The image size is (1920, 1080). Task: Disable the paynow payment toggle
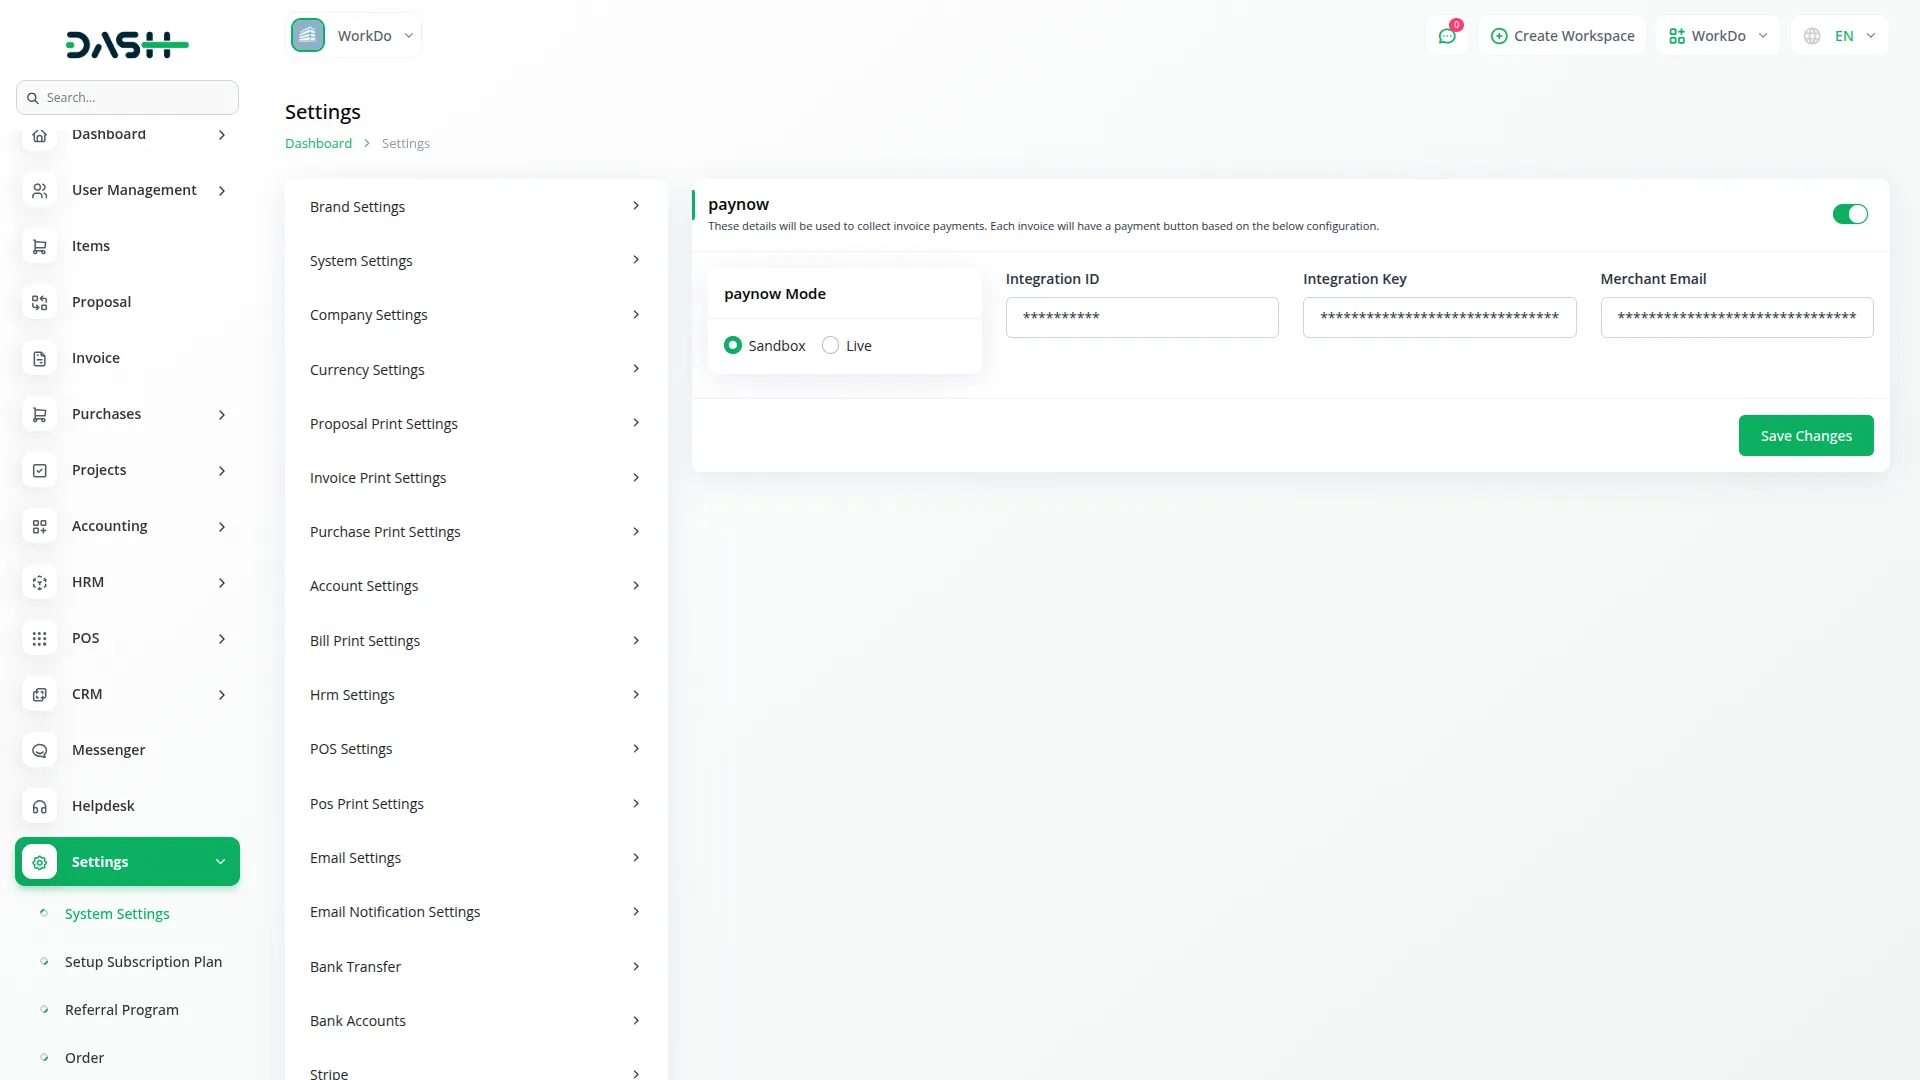pyautogui.click(x=1850, y=214)
